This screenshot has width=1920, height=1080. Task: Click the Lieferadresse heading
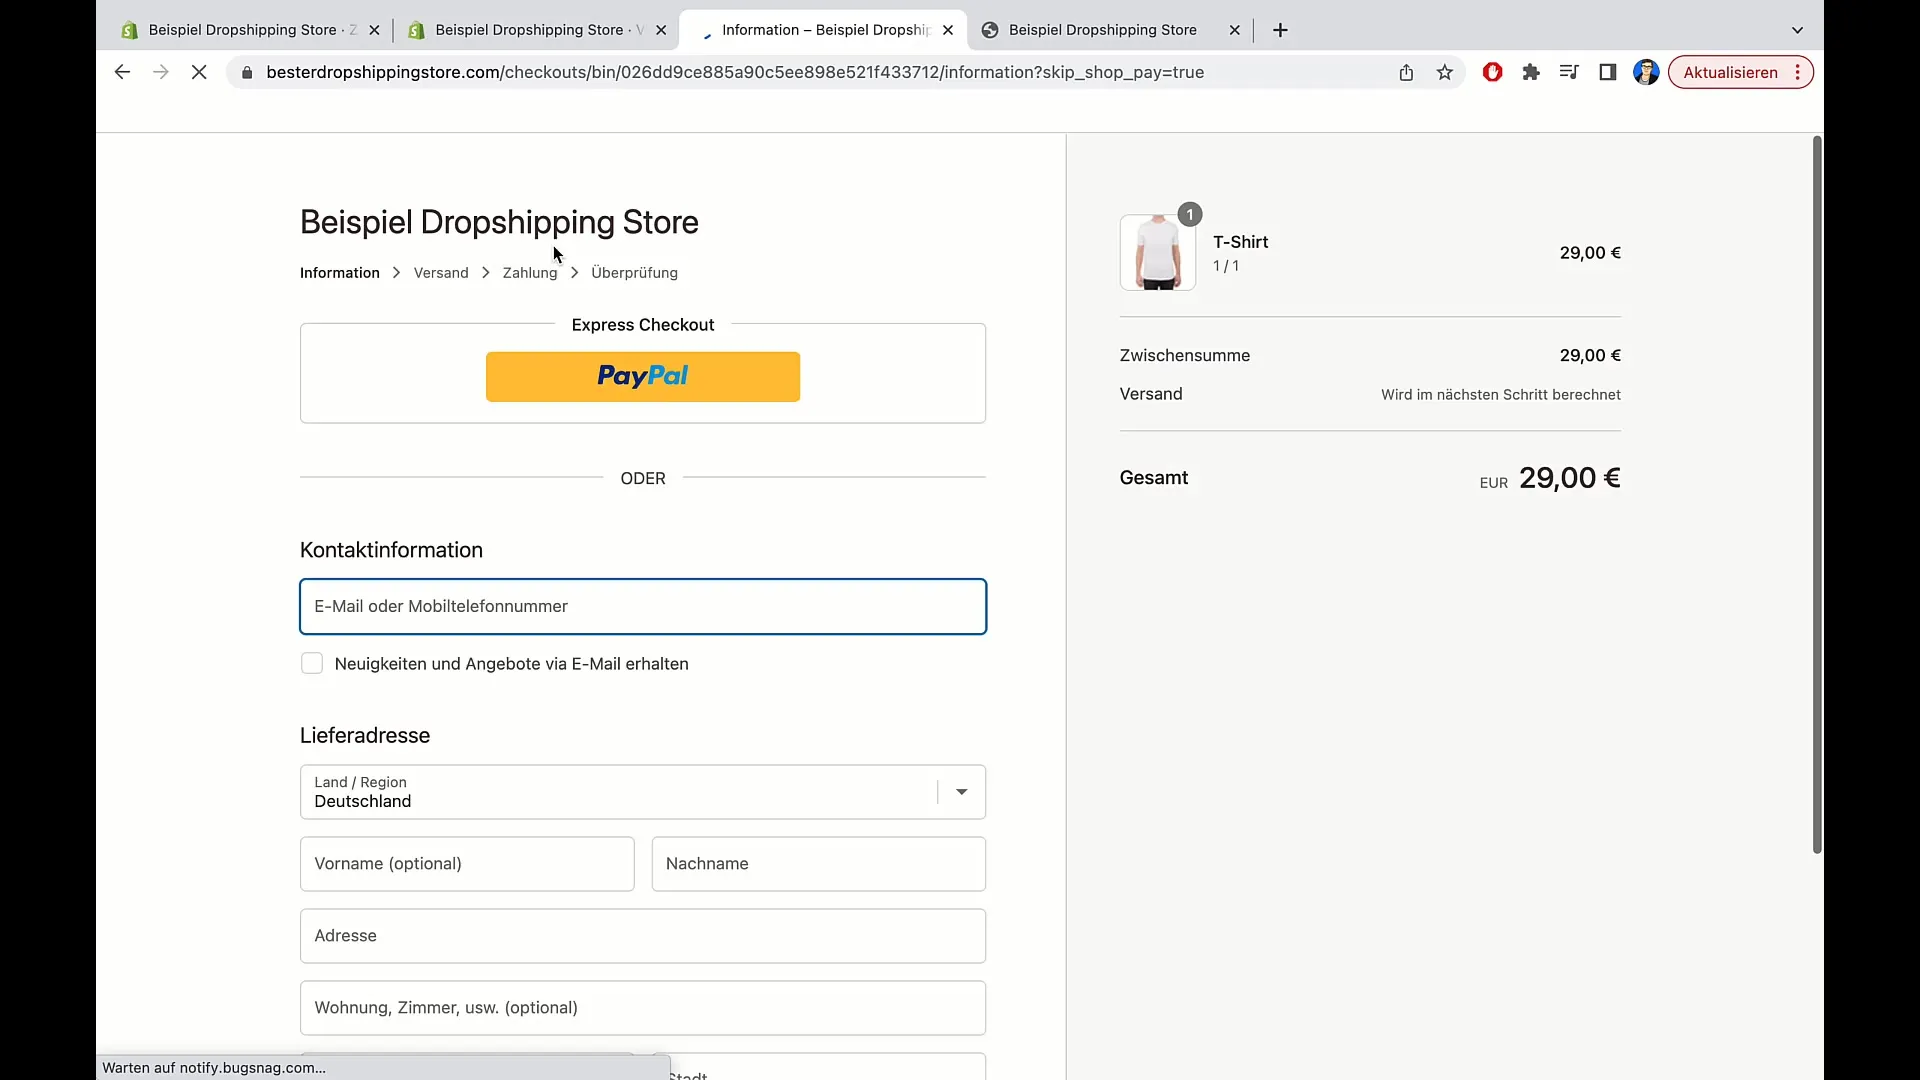pyautogui.click(x=365, y=735)
